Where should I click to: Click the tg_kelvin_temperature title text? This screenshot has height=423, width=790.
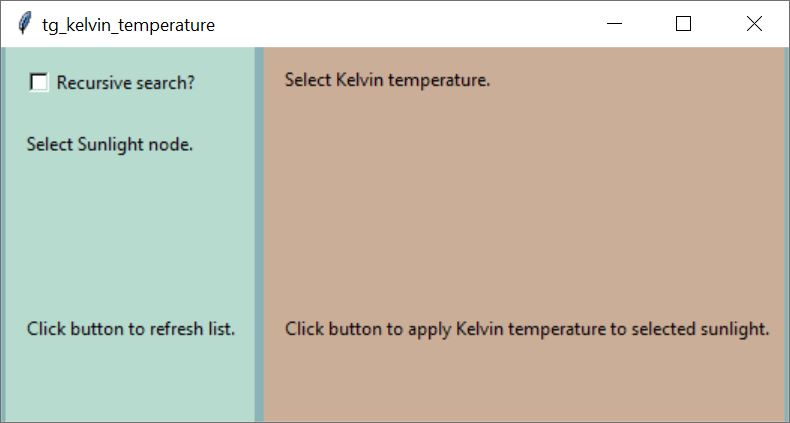128,25
